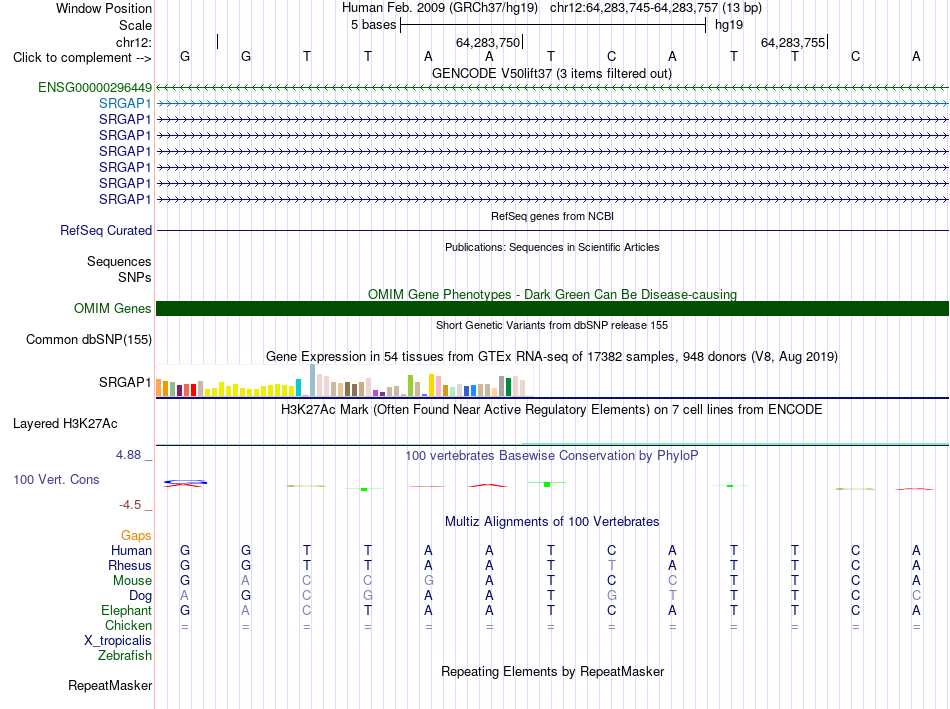Select the Elephant alignment row label
The height and width of the screenshot is (709, 950).
point(126,610)
